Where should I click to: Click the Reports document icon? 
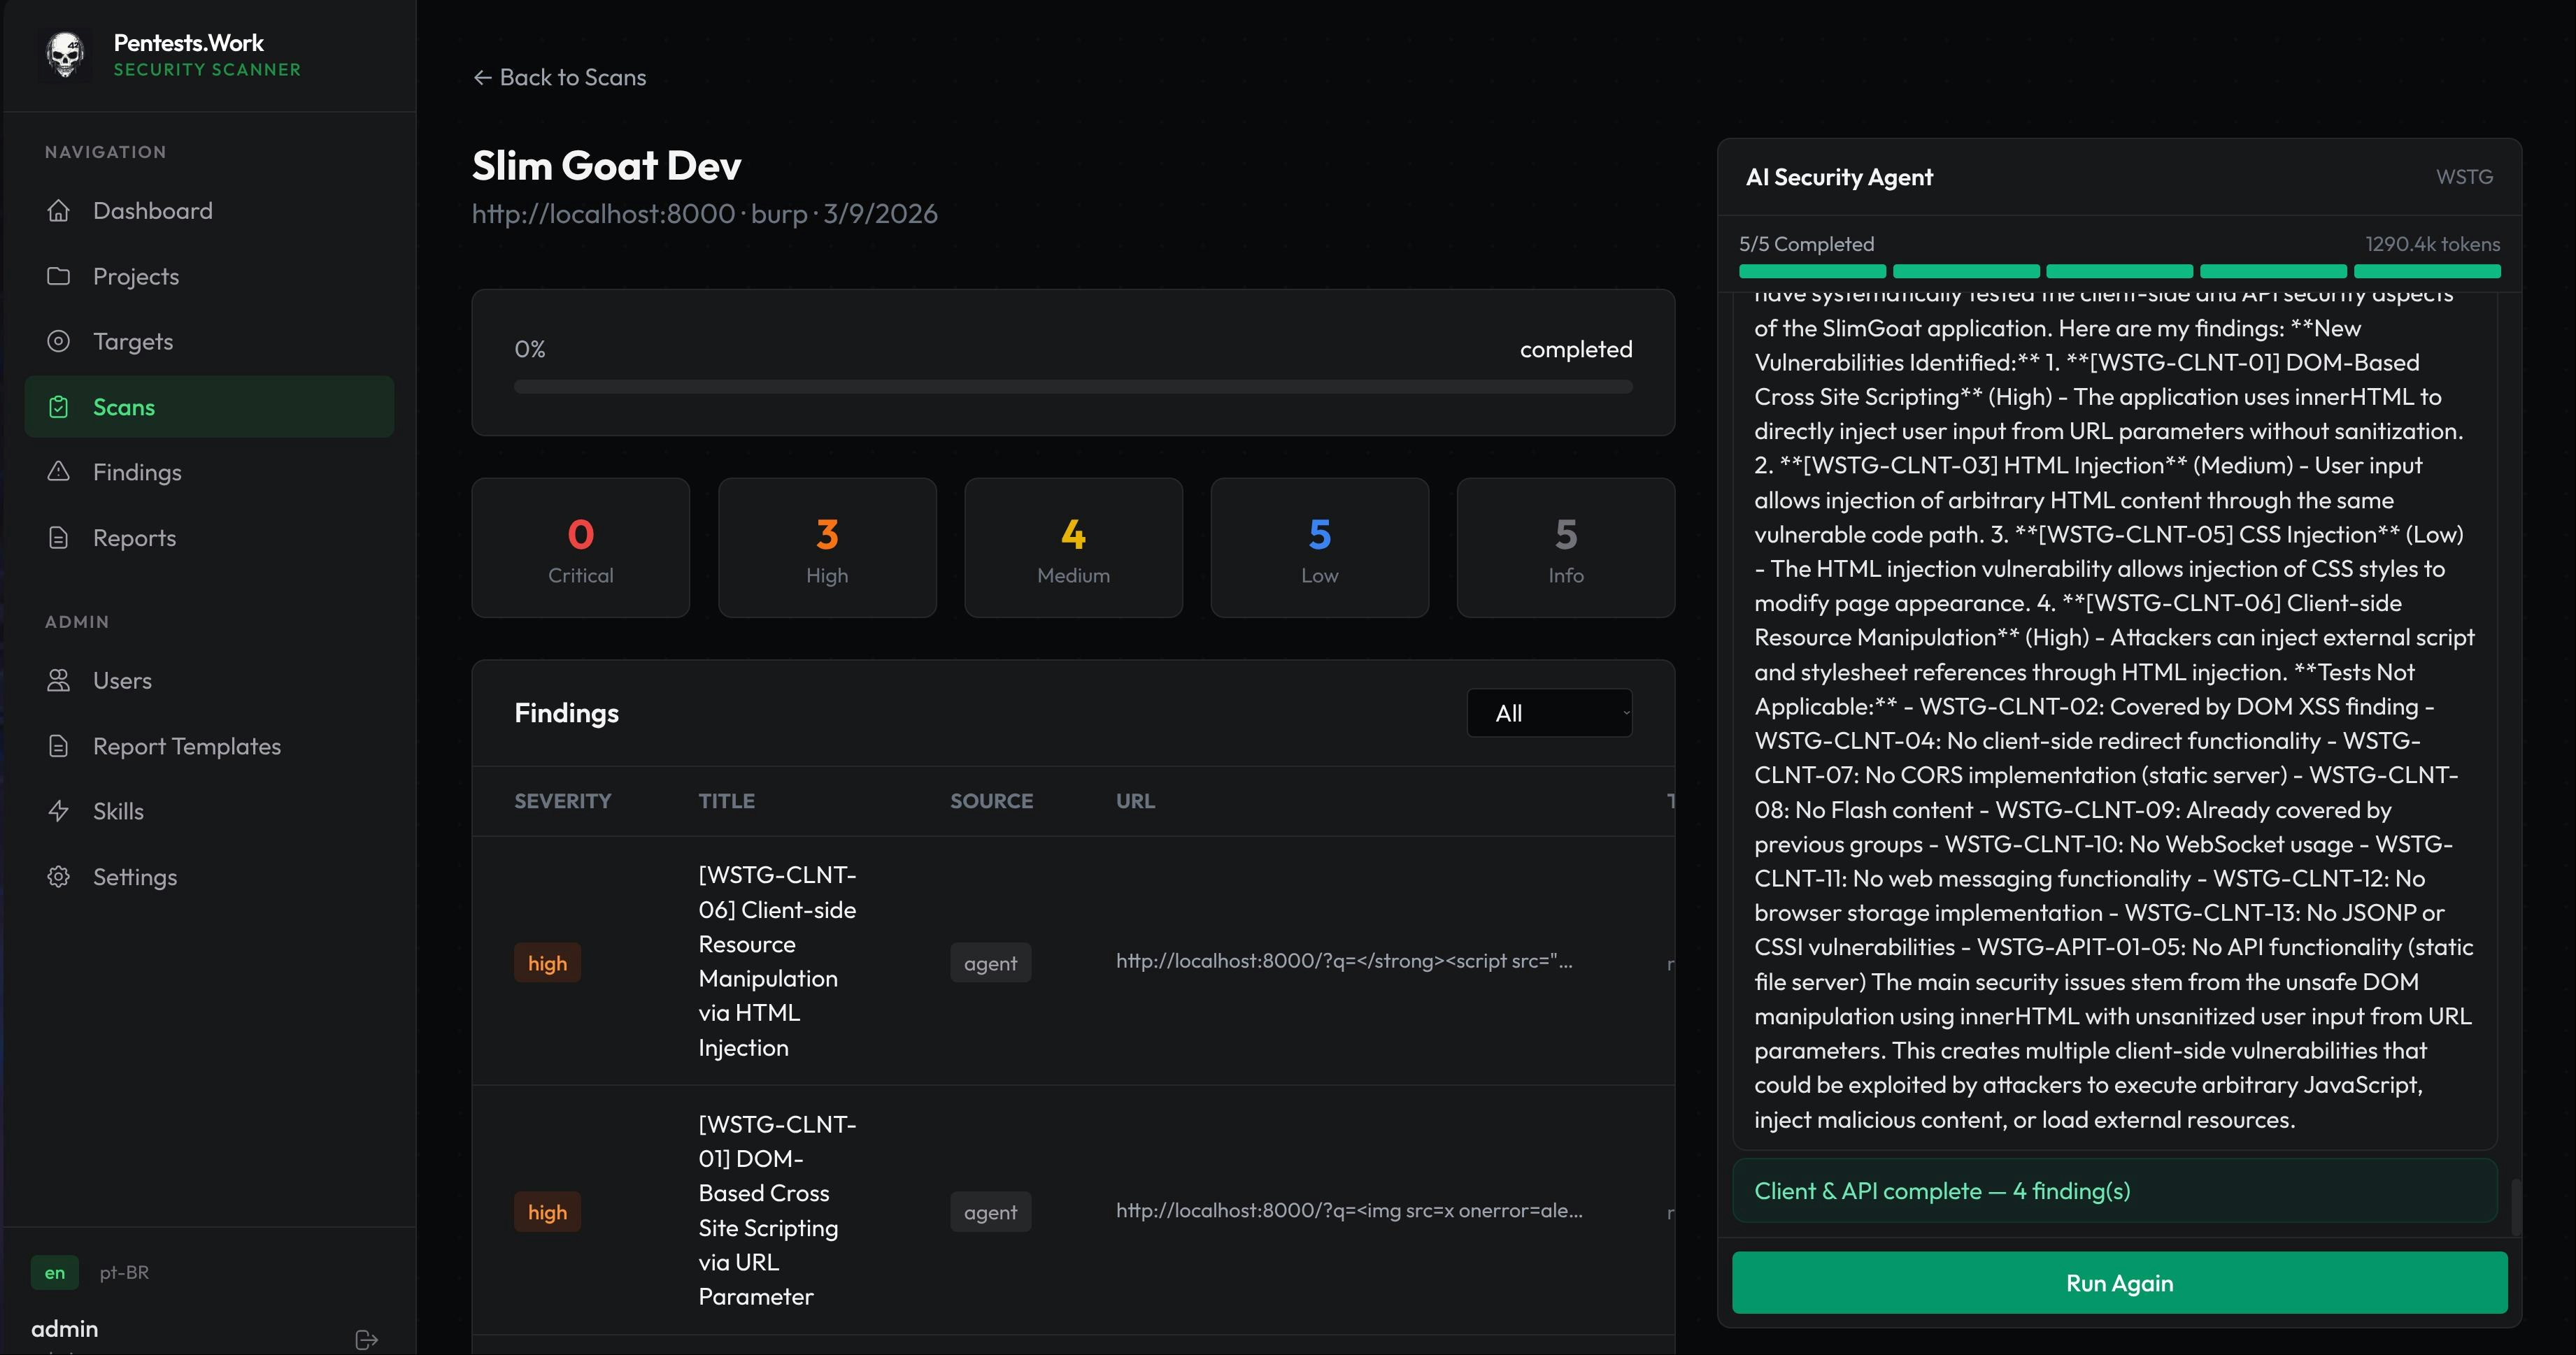pos(59,538)
